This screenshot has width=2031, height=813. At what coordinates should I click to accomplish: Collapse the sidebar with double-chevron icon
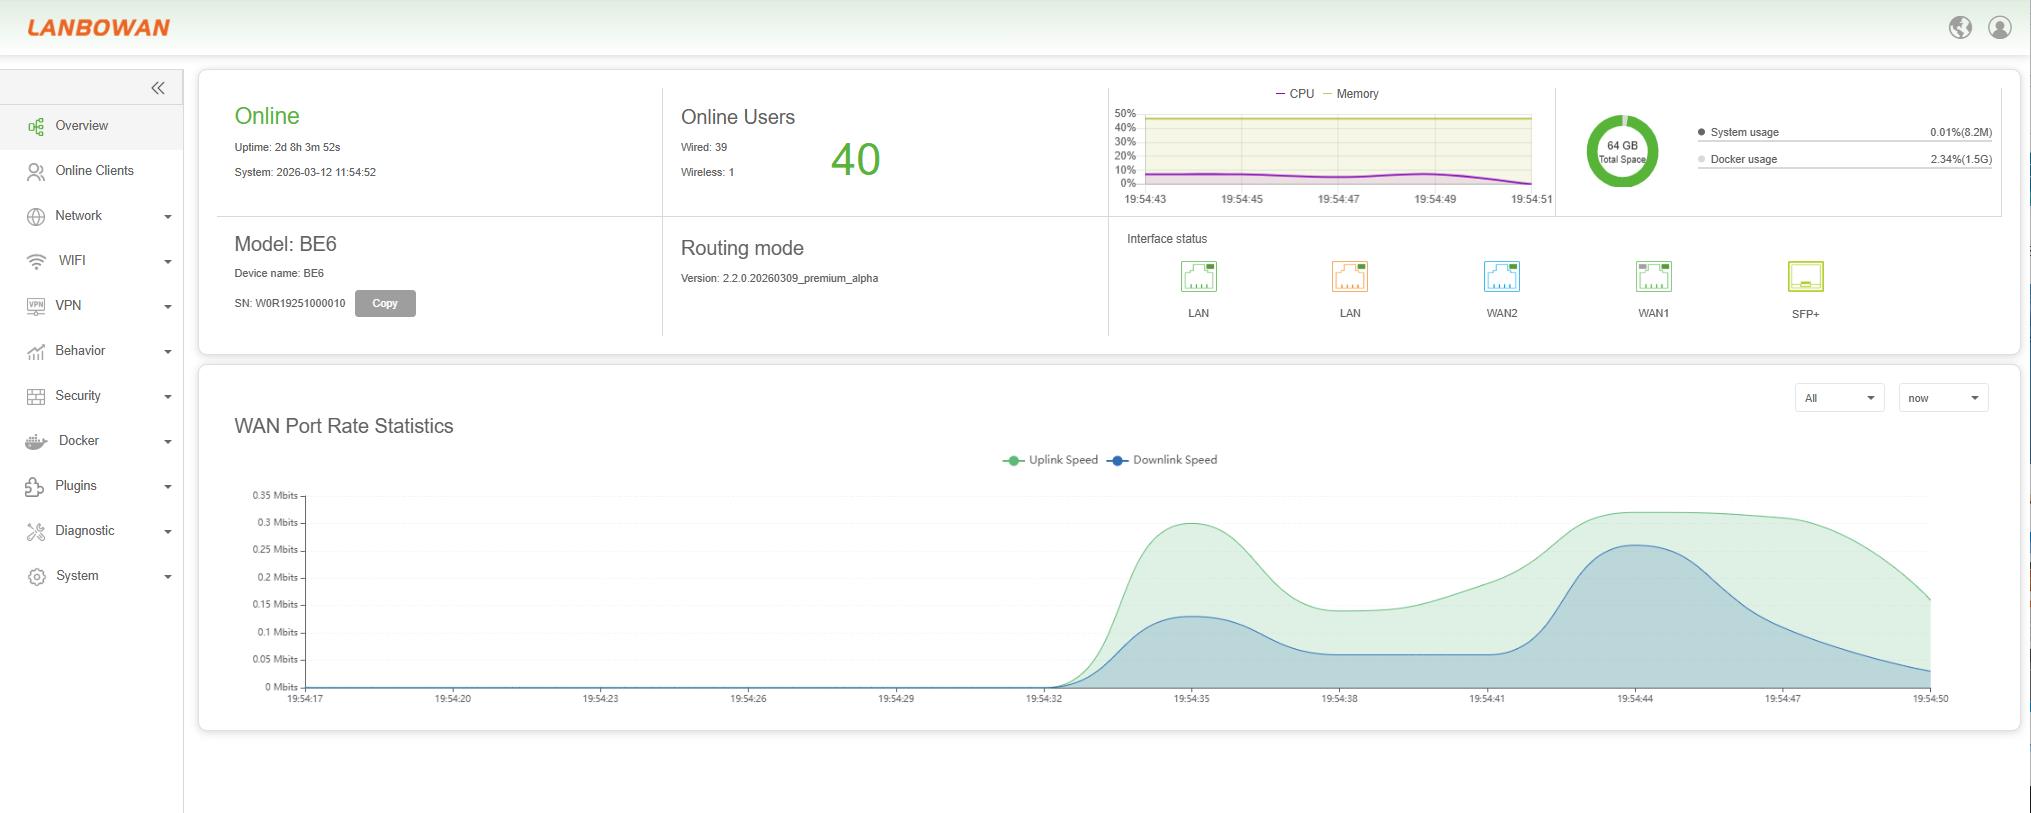(x=158, y=88)
